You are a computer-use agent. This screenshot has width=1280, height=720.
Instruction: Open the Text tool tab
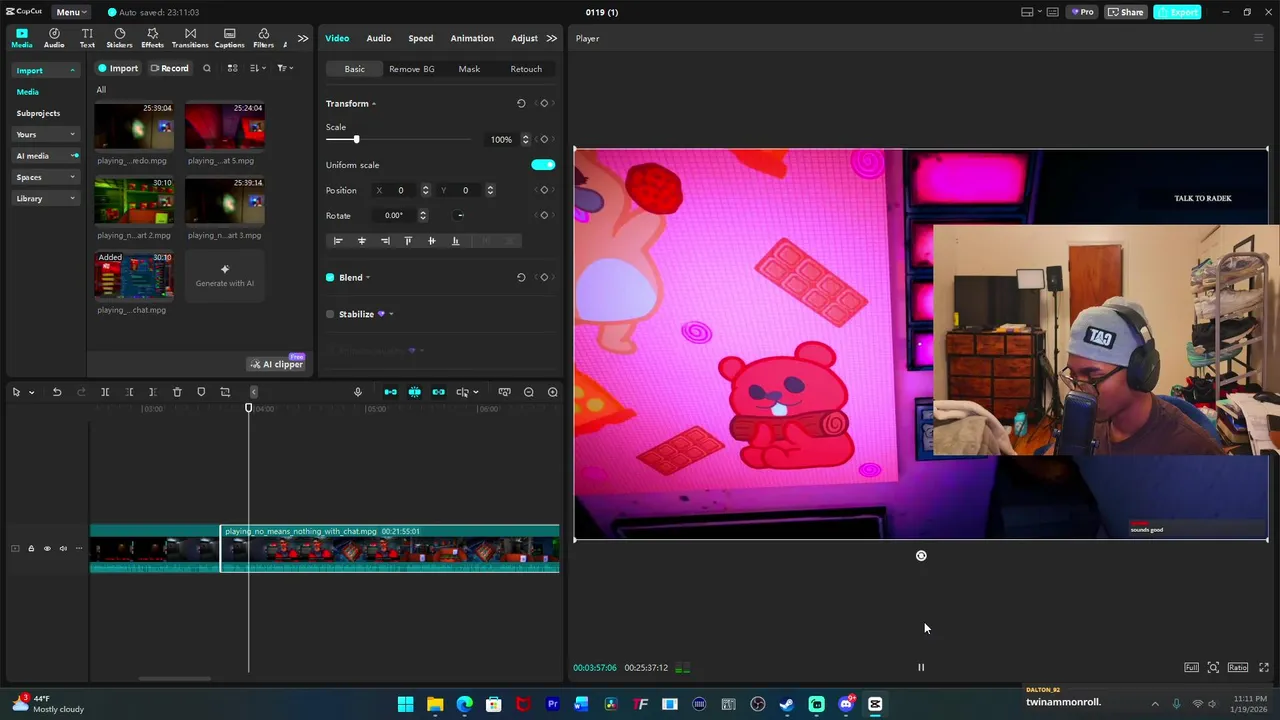[x=87, y=38]
